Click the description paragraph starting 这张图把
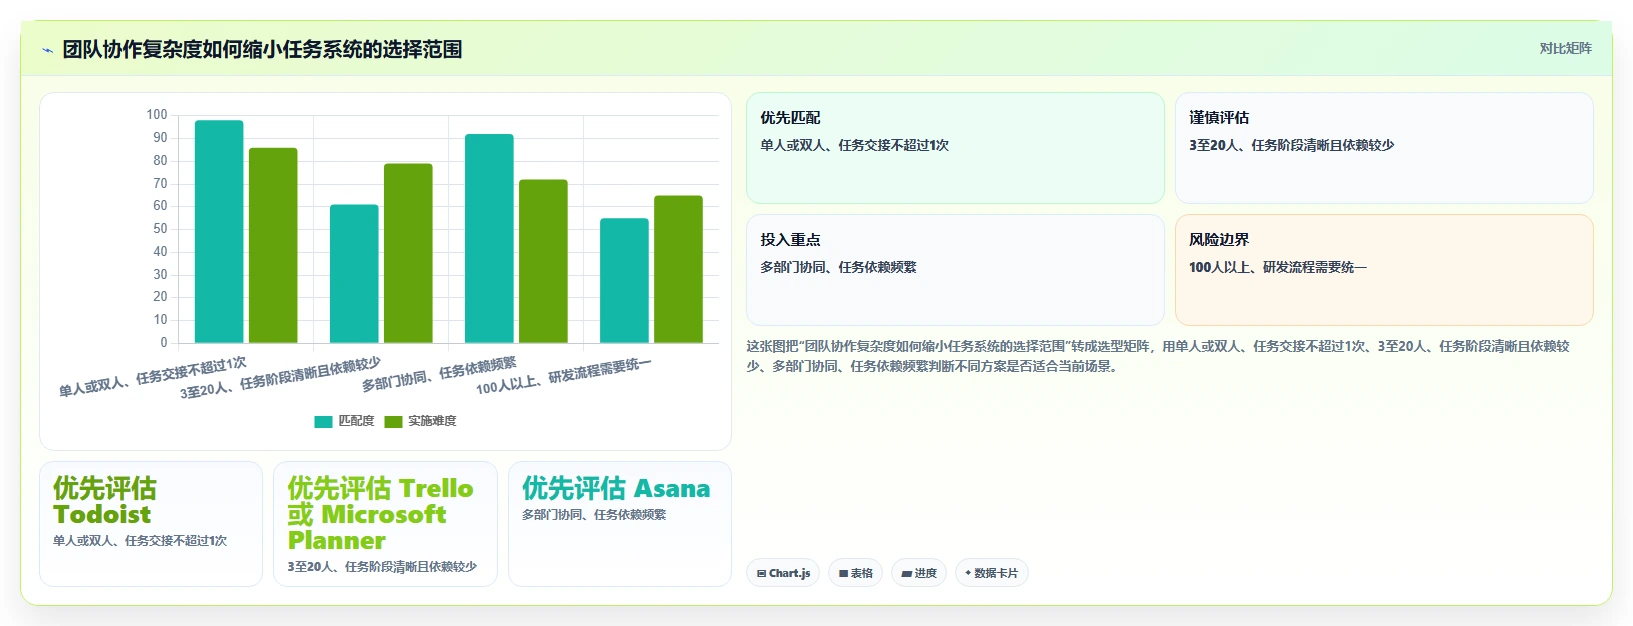 pyautogui.click(x=1158, y=356)
